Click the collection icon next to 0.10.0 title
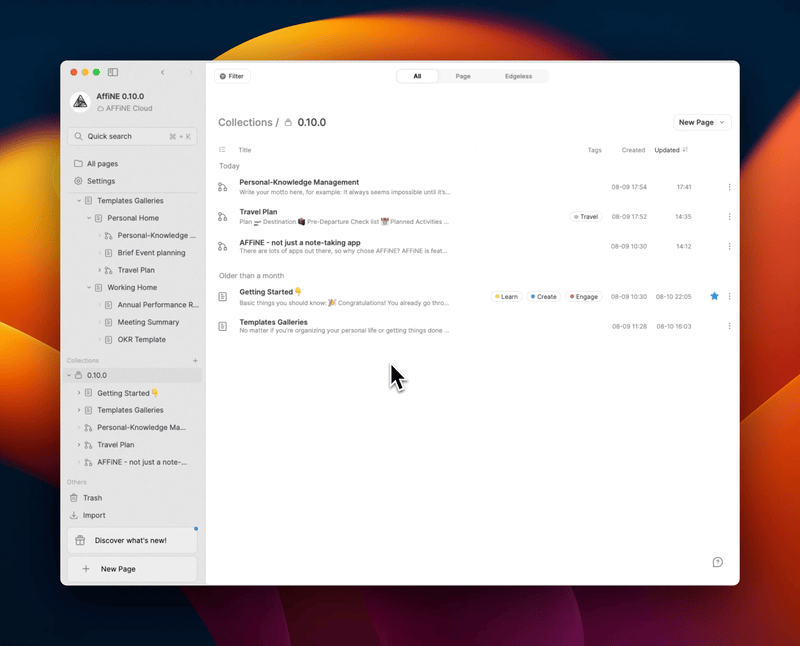The image size is (800, 646). click(288, 122)
